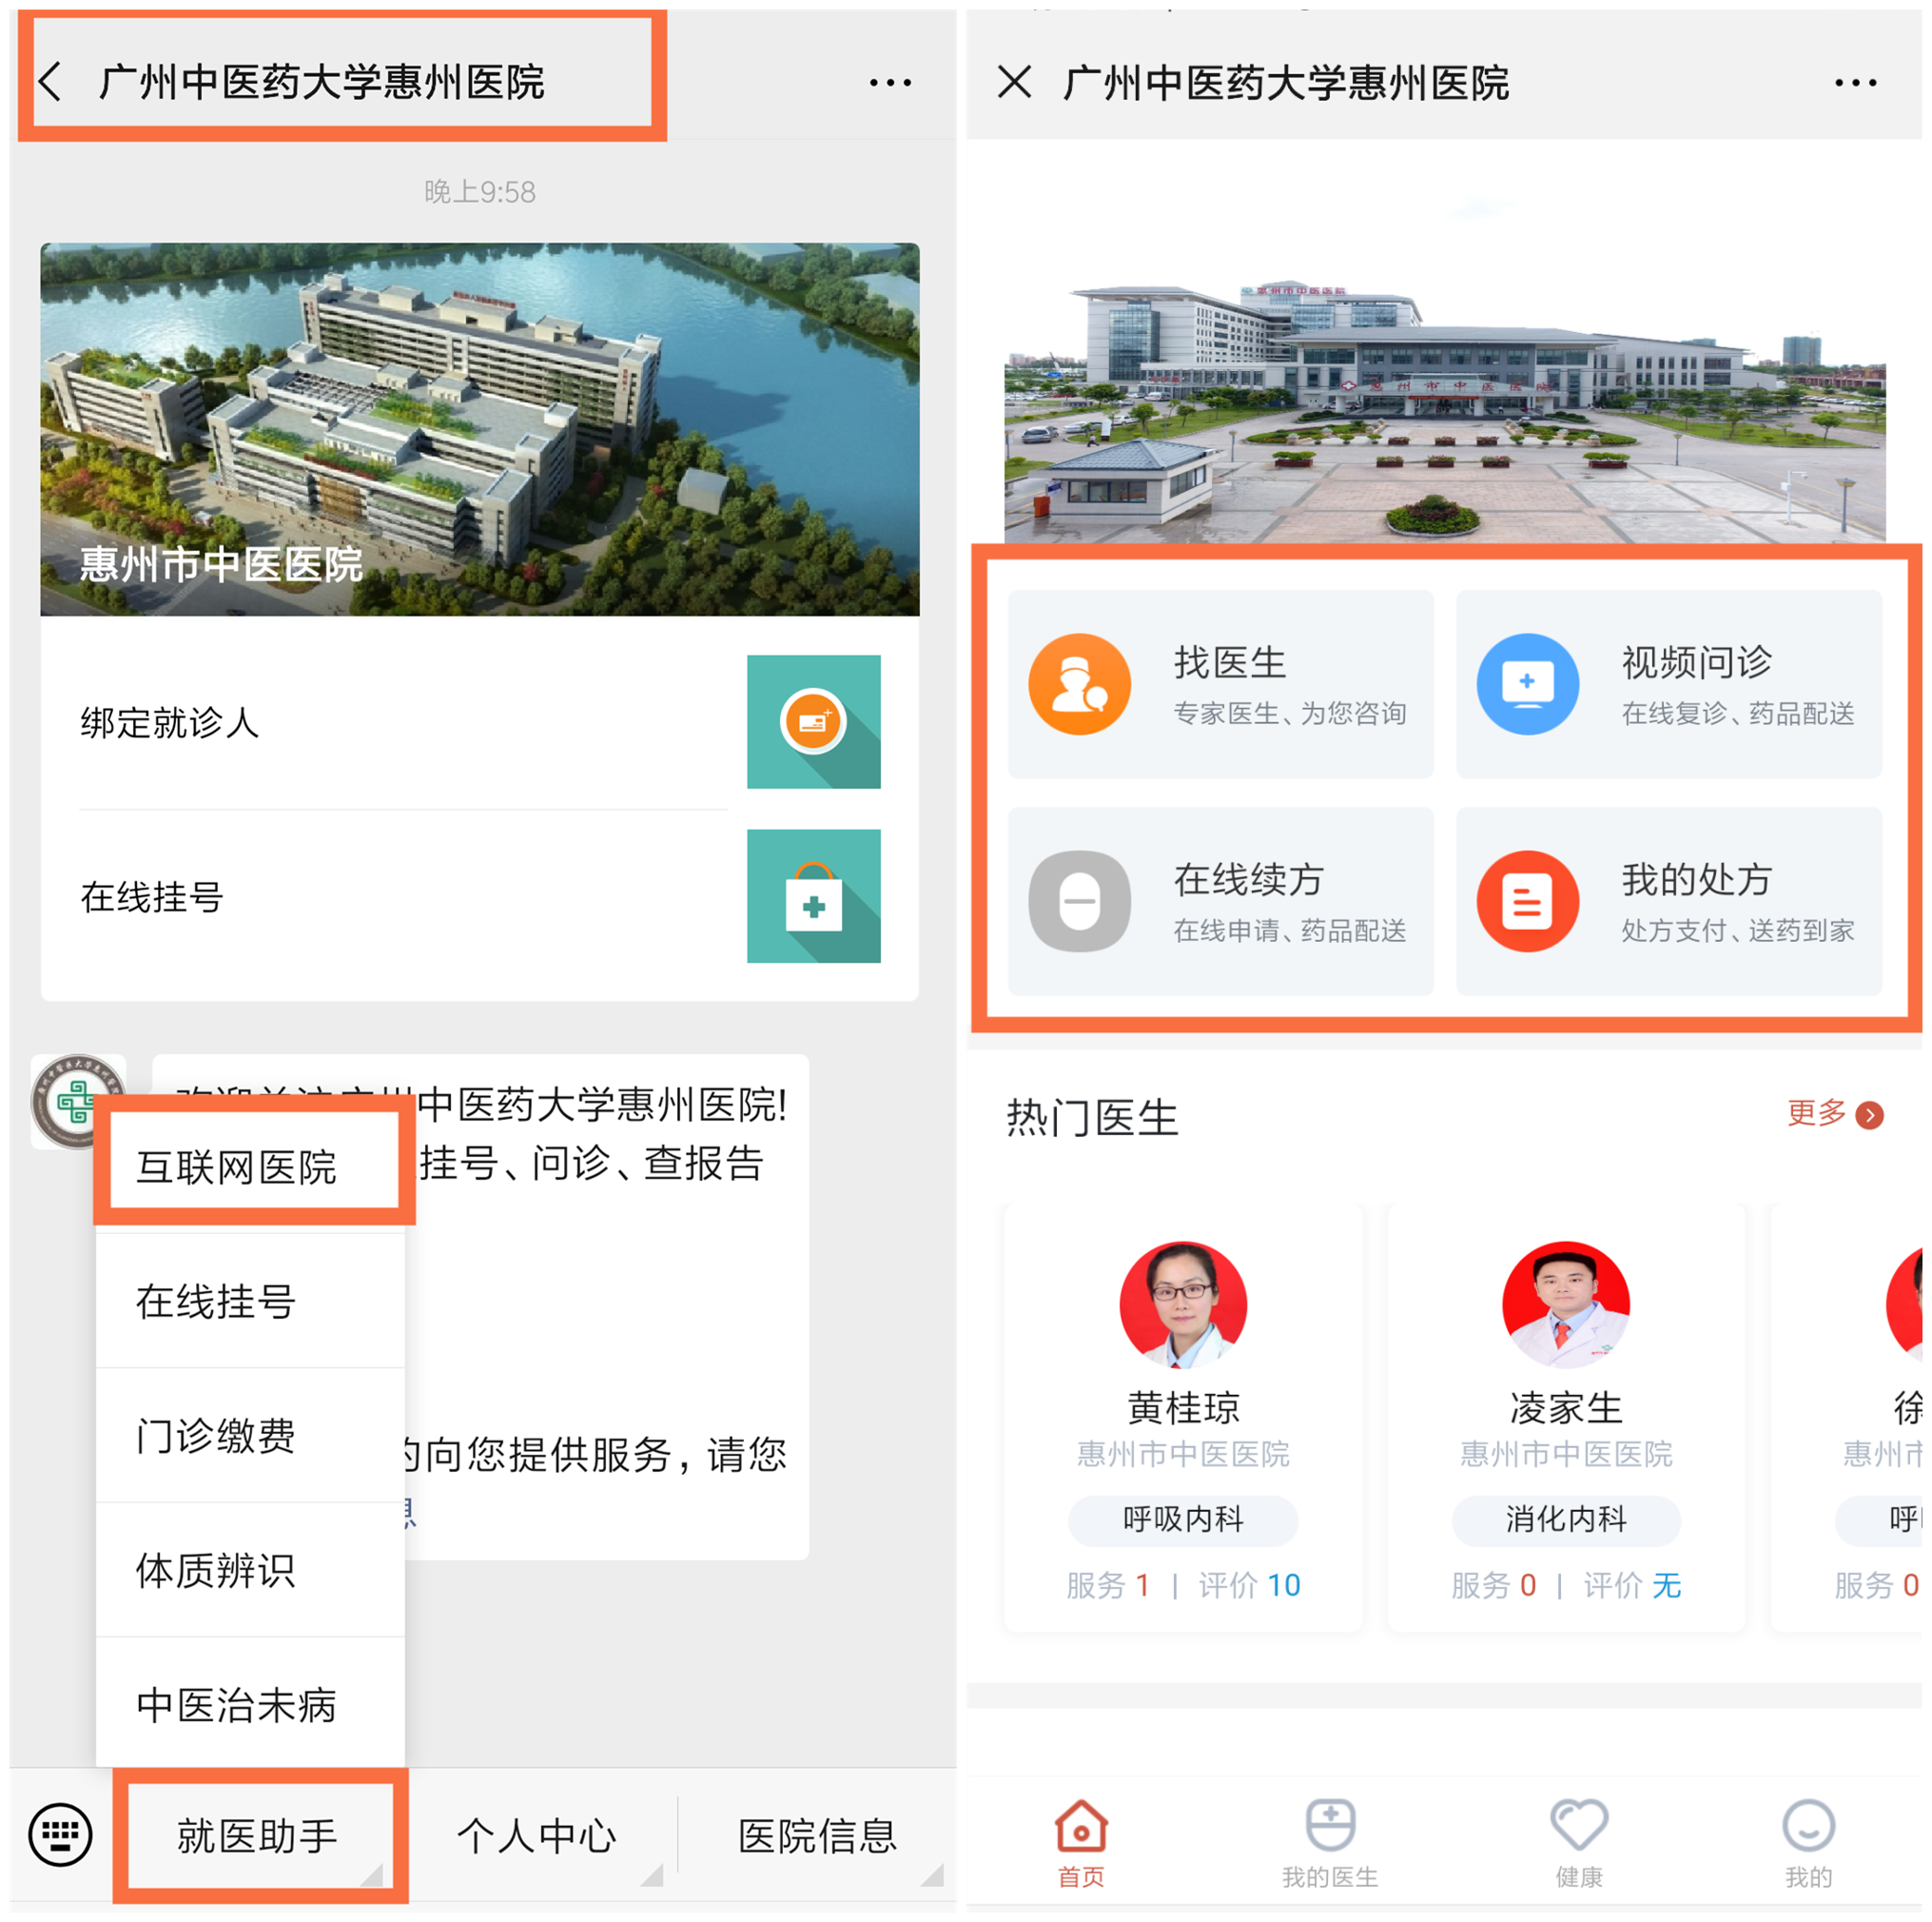Viewport: 1932px width, 1922px height.
Task: Open the 我的处方 service card text
Action: coord(1696,879)
